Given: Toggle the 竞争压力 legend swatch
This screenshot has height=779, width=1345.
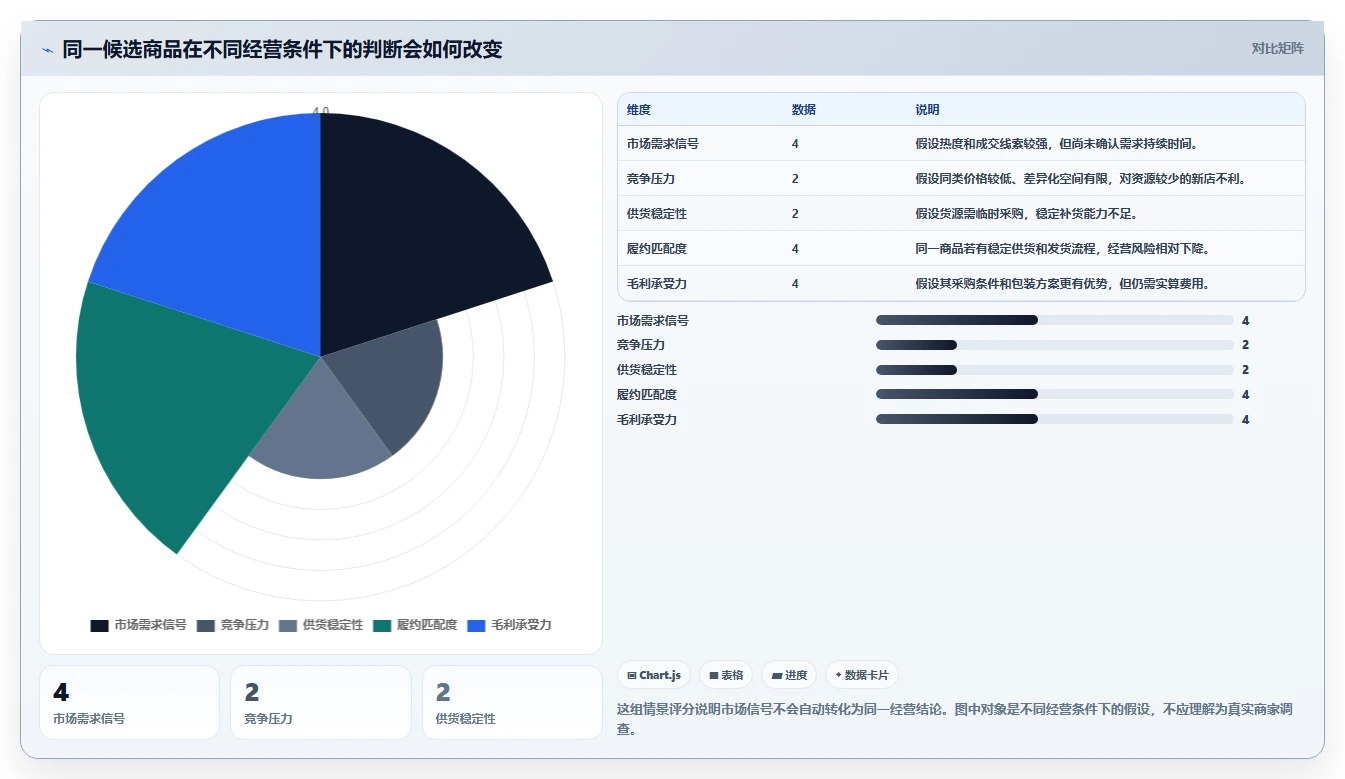Looking at the screenshot, I should coord(206,625).
